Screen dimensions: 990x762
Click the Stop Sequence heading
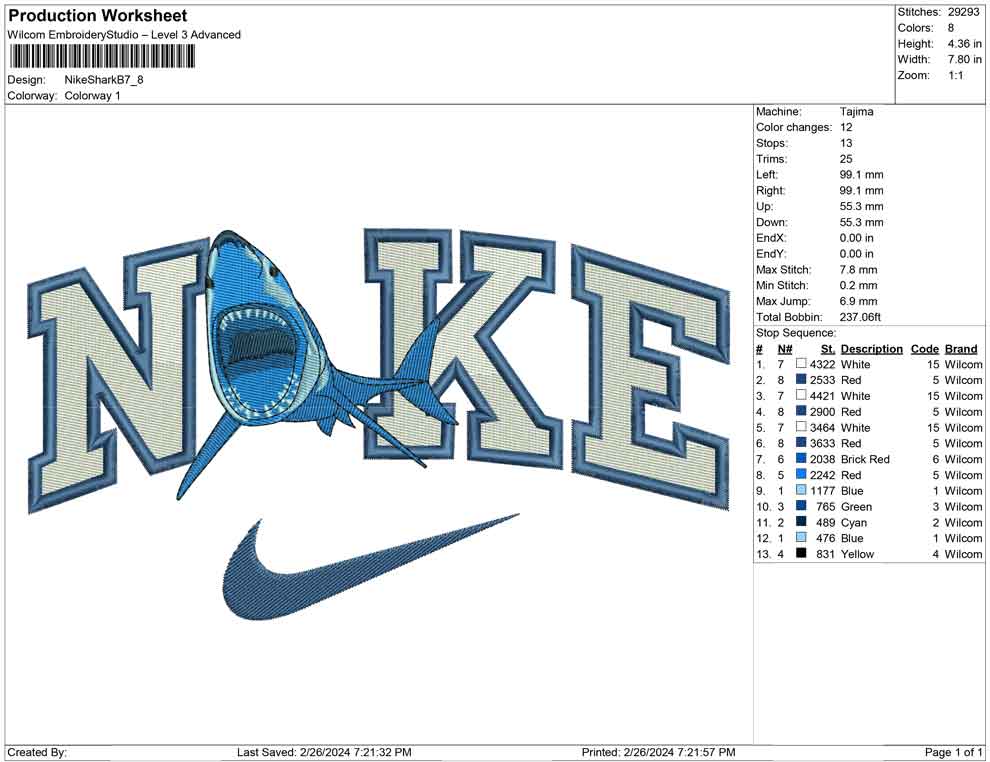(796, 333)
